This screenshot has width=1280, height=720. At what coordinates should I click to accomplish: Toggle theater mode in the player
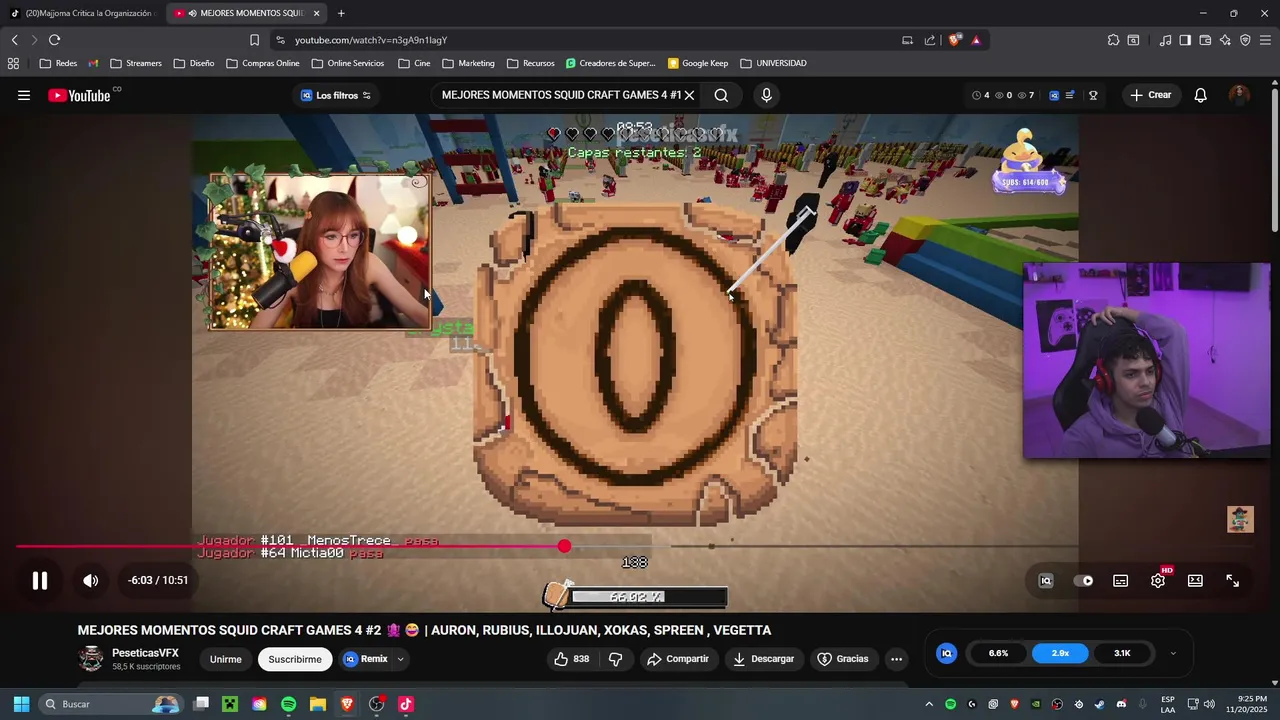click(x=1195, y=580)
